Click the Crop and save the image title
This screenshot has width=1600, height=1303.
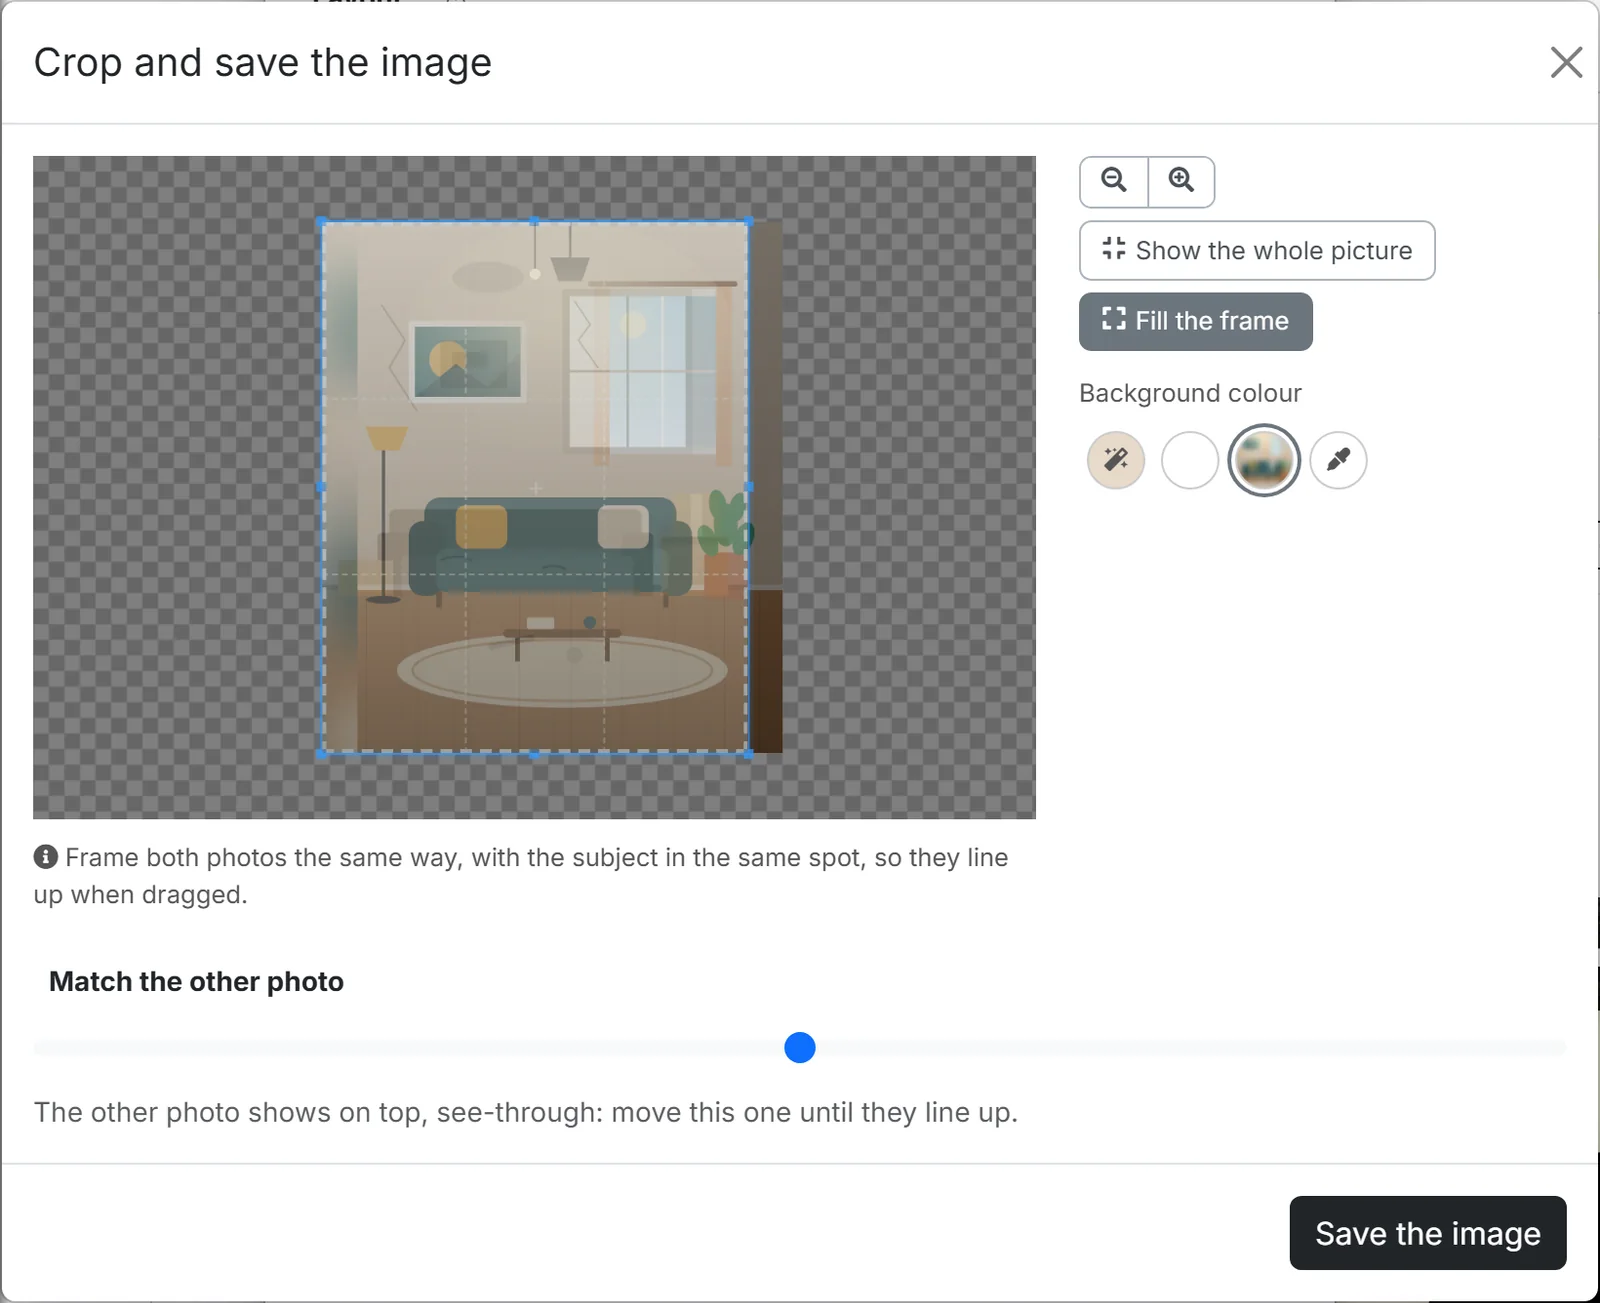pos(263,63)
